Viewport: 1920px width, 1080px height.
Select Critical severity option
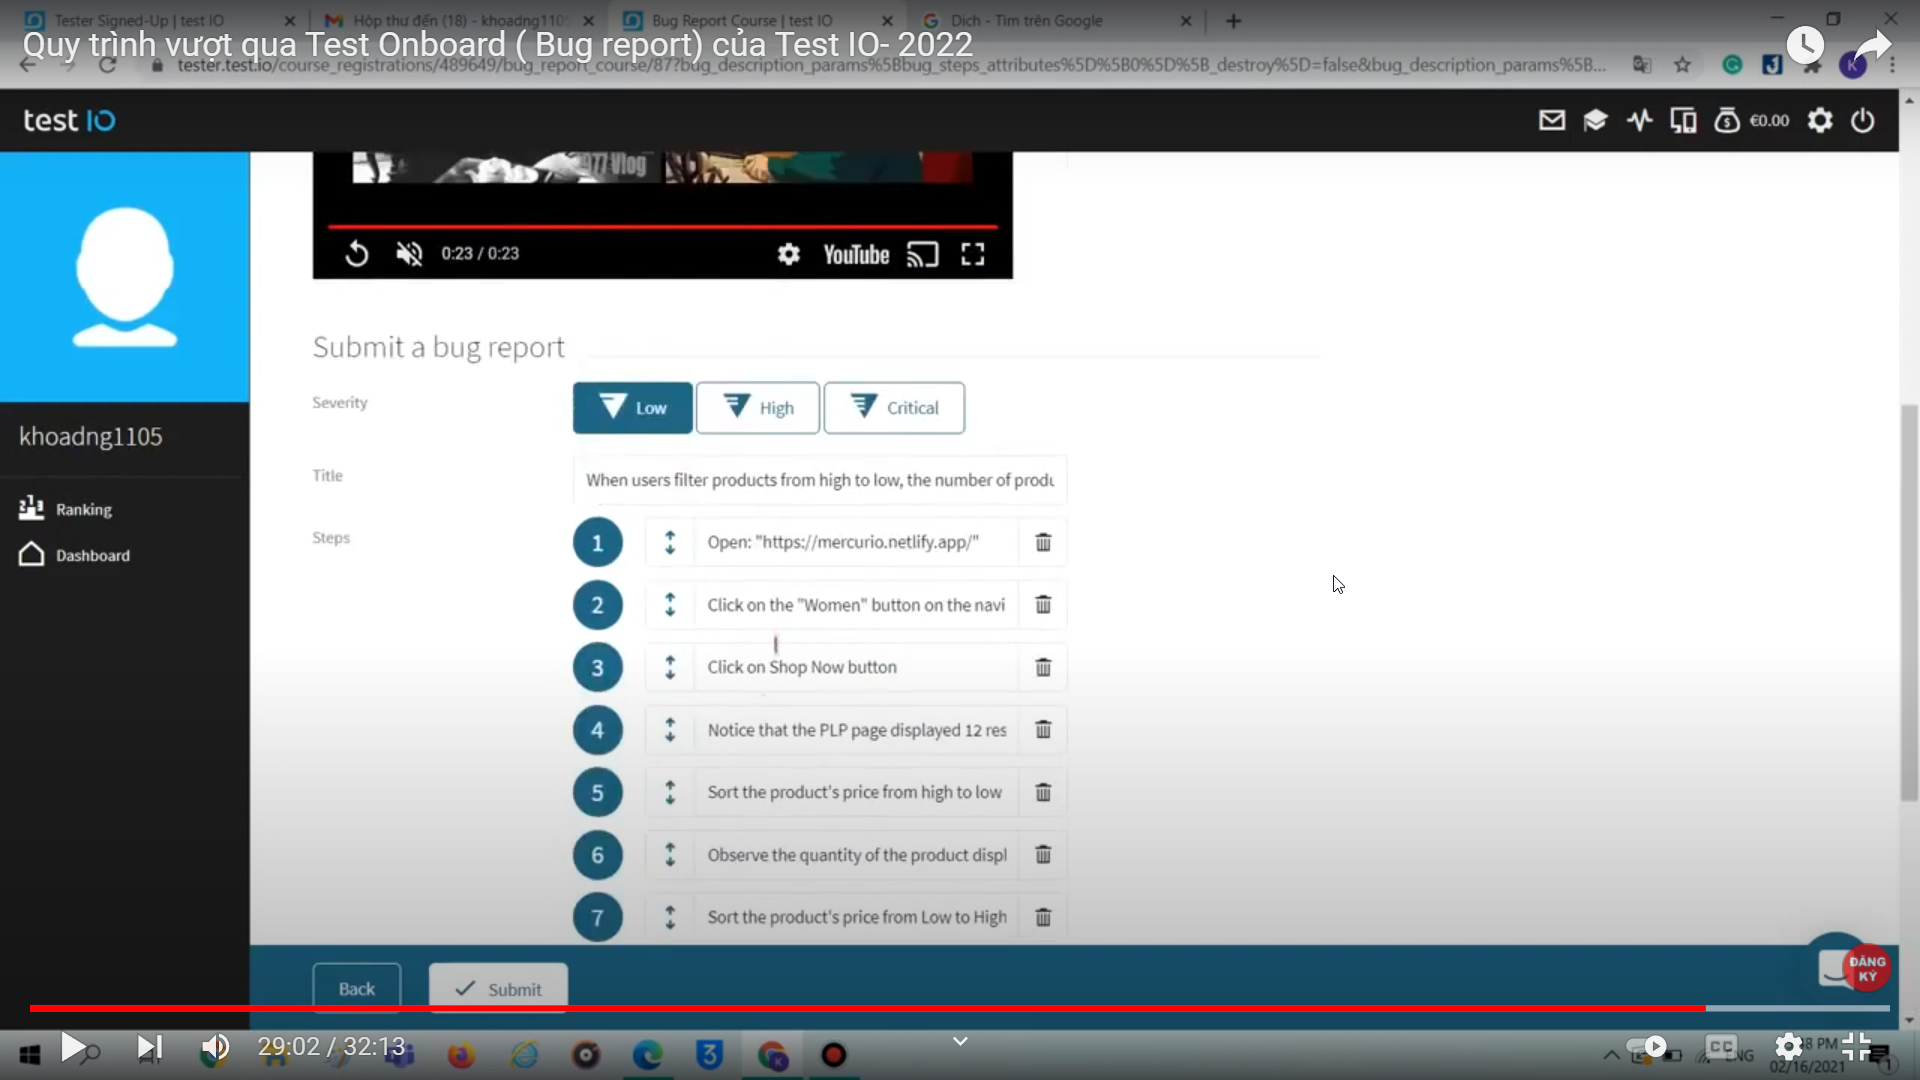[894, 408]
